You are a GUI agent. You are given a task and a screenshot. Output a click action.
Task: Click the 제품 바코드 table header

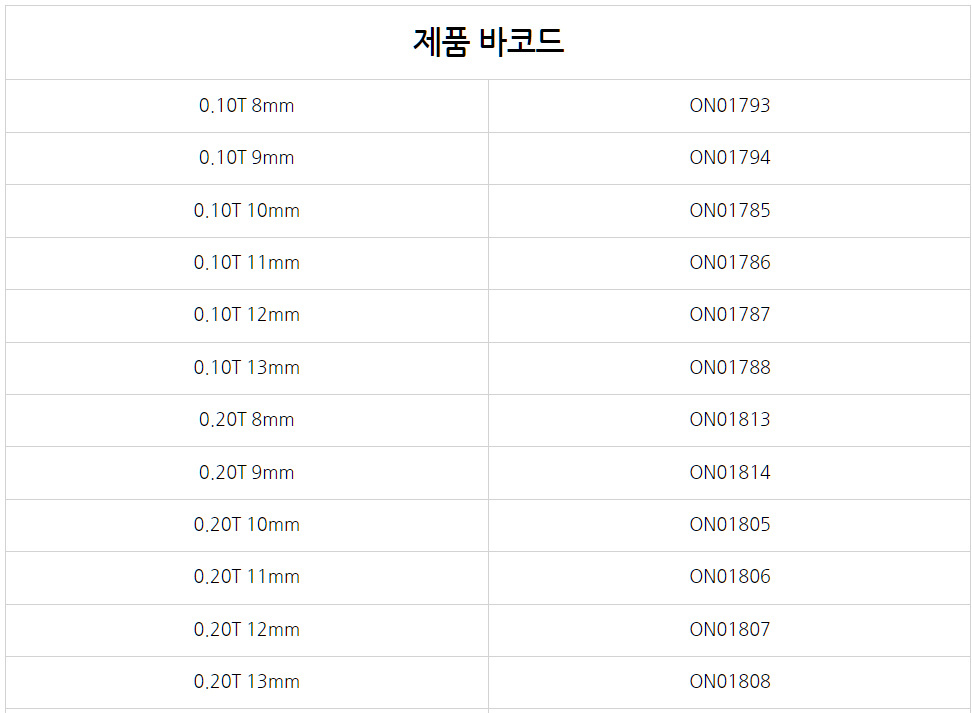(488, 42)
